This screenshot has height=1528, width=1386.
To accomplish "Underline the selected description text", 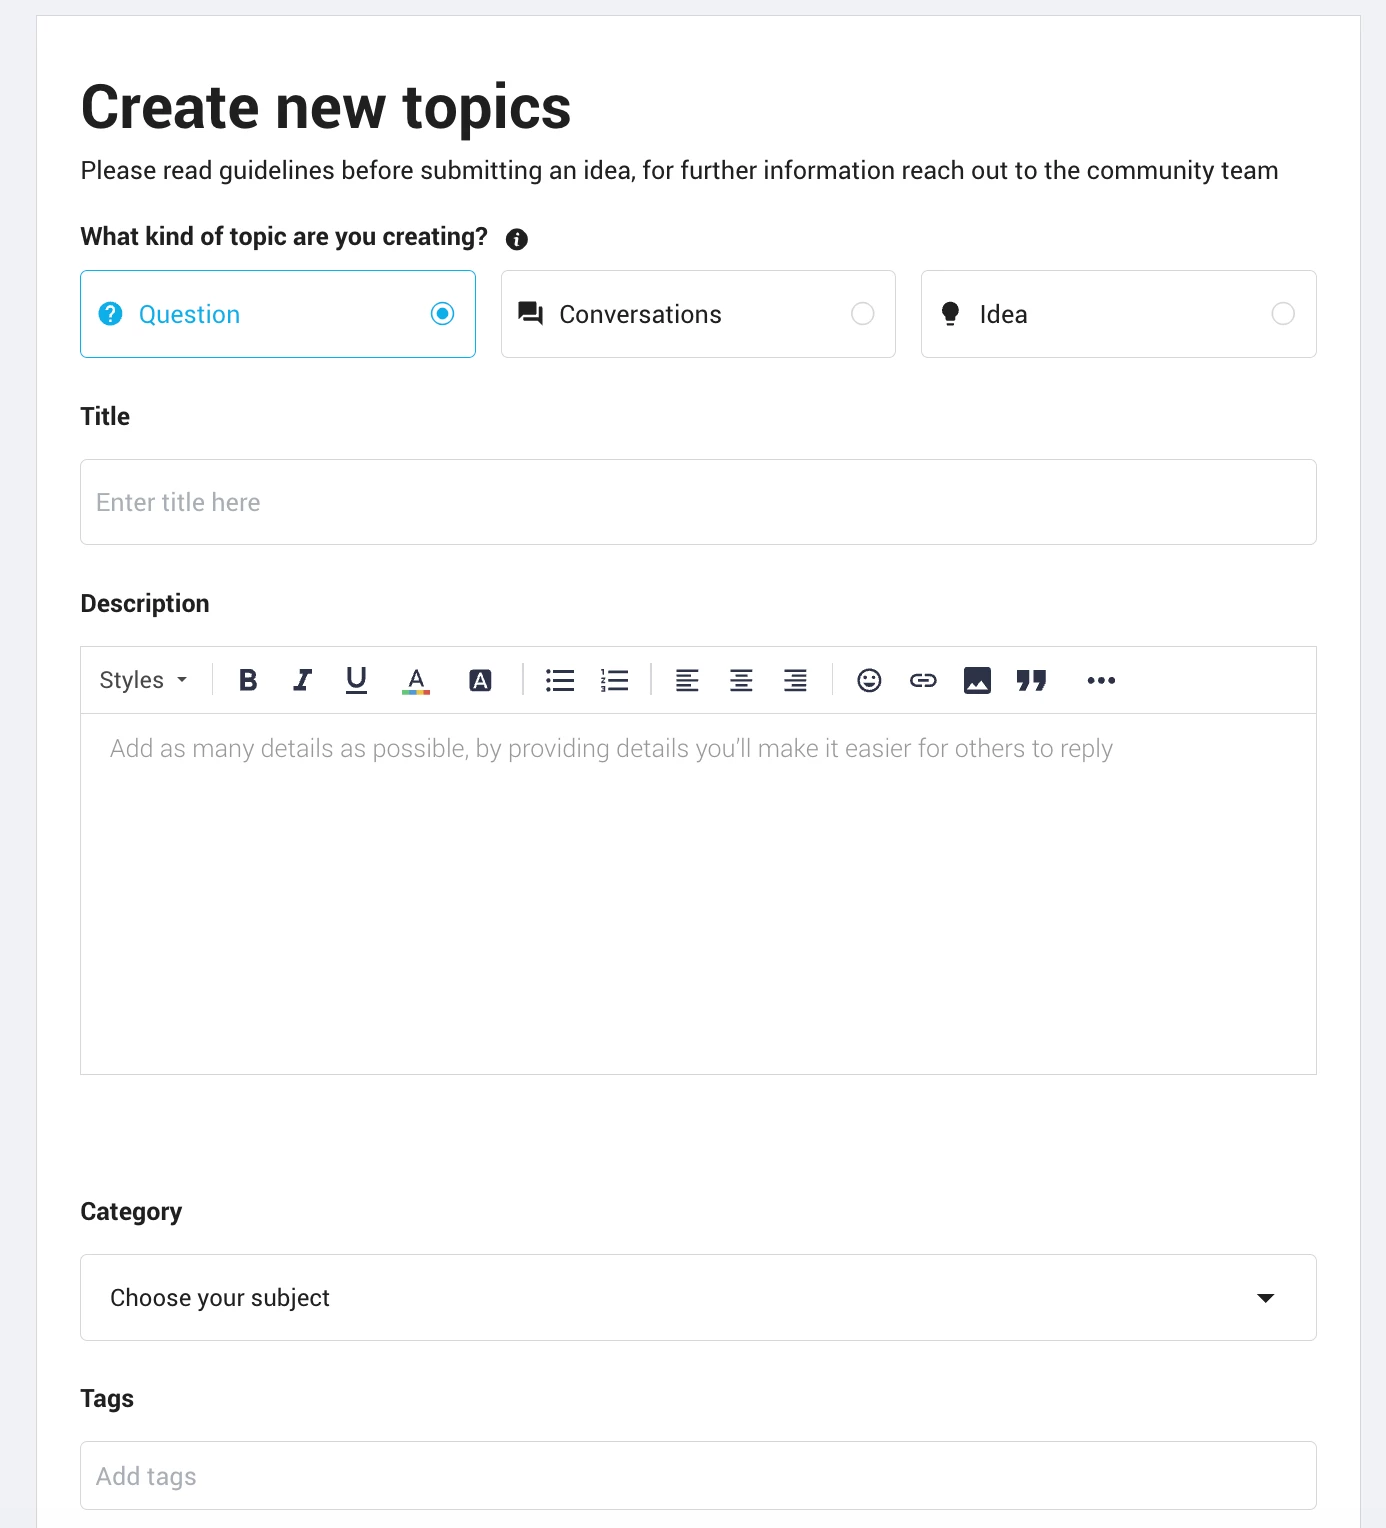I will 356,680.
